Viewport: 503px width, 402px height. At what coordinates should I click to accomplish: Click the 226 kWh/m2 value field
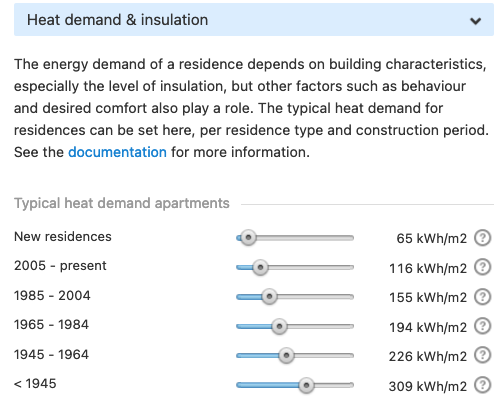pos(428,356)
